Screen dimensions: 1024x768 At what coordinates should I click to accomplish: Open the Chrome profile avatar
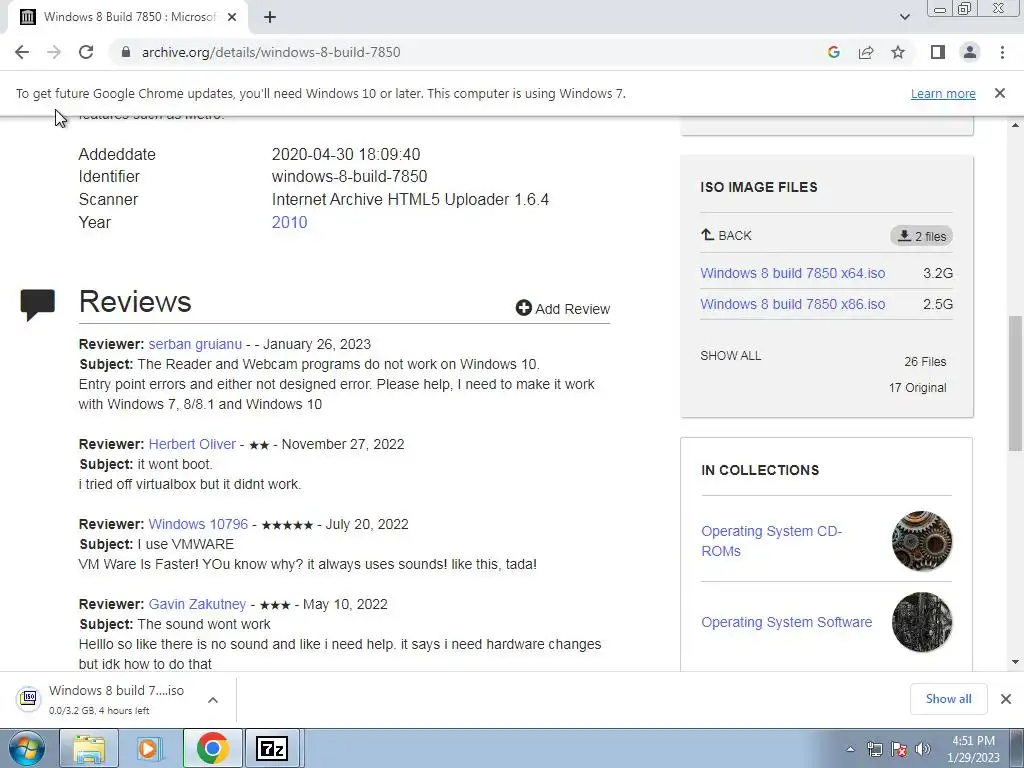tap(970, 52)
